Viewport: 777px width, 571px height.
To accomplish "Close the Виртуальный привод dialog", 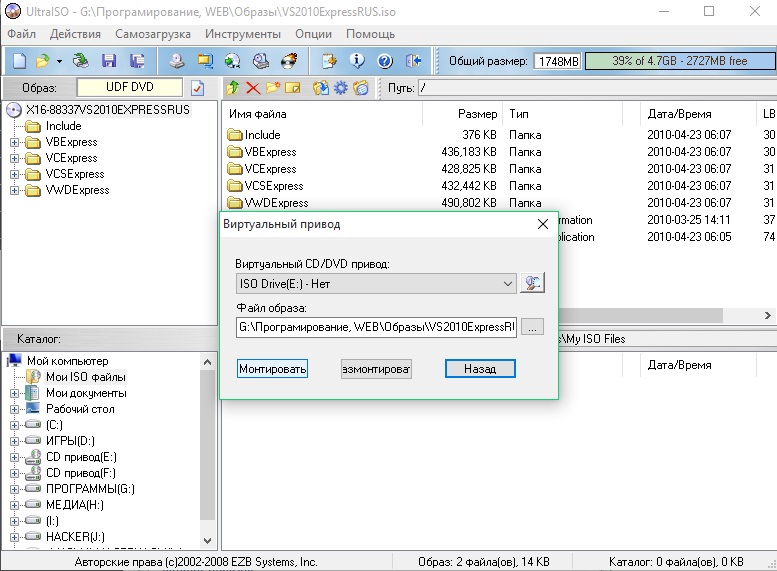I will click(543, 224).
